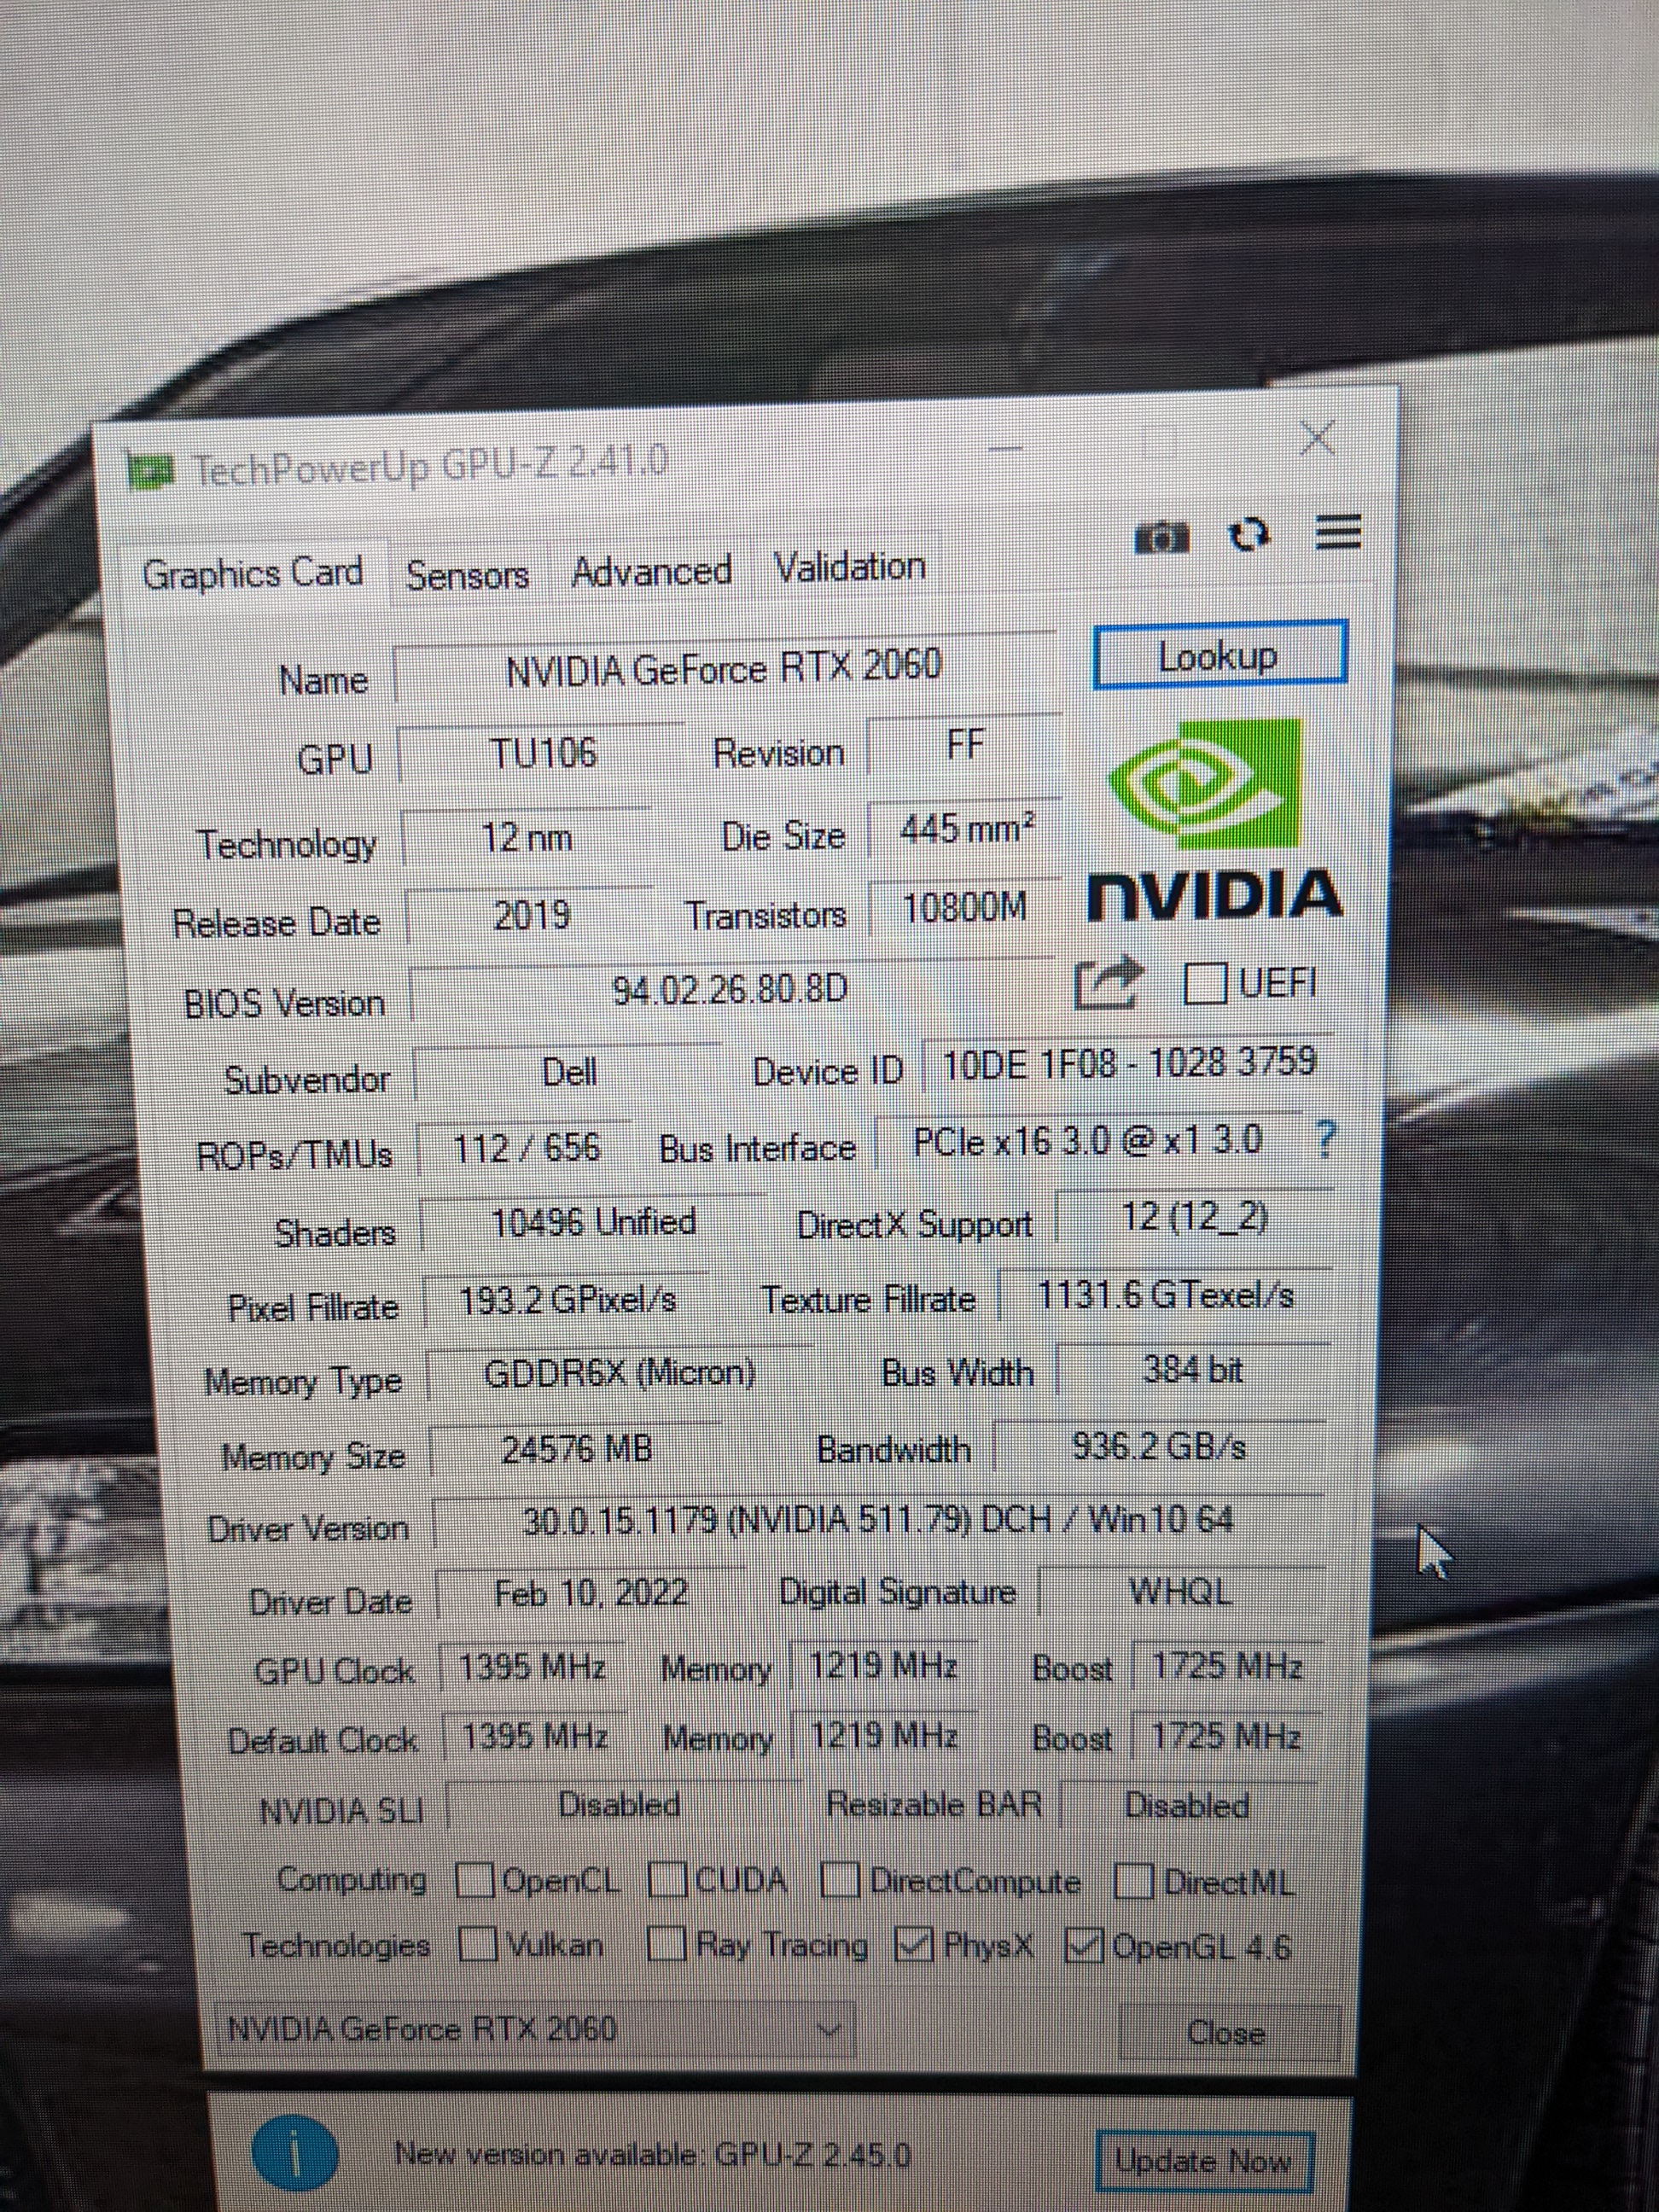
Task: Open the Advanced tab
Action: pyautogui.click(x=651, y=572)
